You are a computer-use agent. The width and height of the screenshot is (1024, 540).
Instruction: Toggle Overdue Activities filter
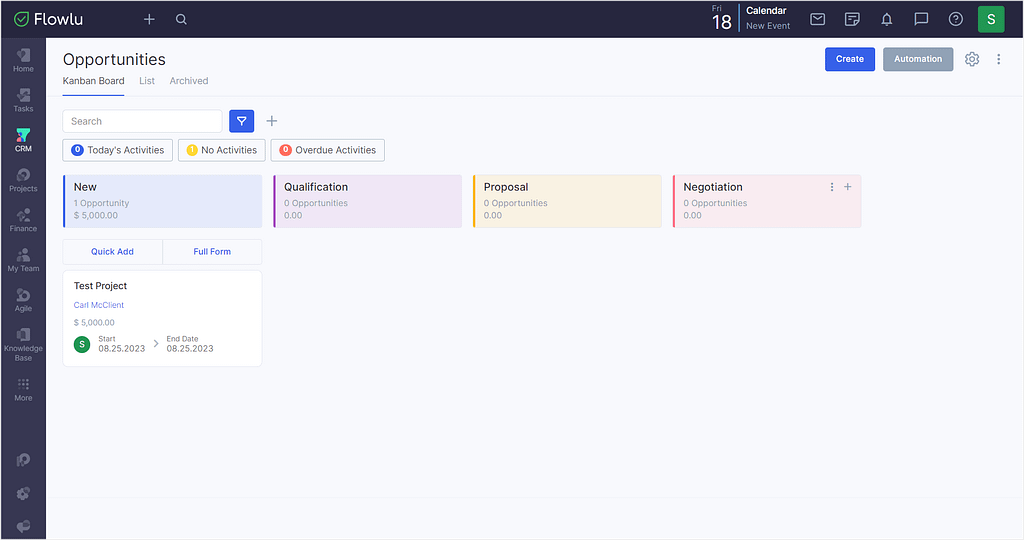327,150
